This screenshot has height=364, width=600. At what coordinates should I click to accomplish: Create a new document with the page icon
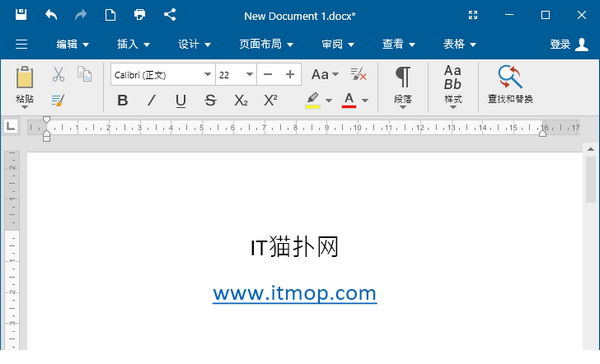click(x=110, y=15)
